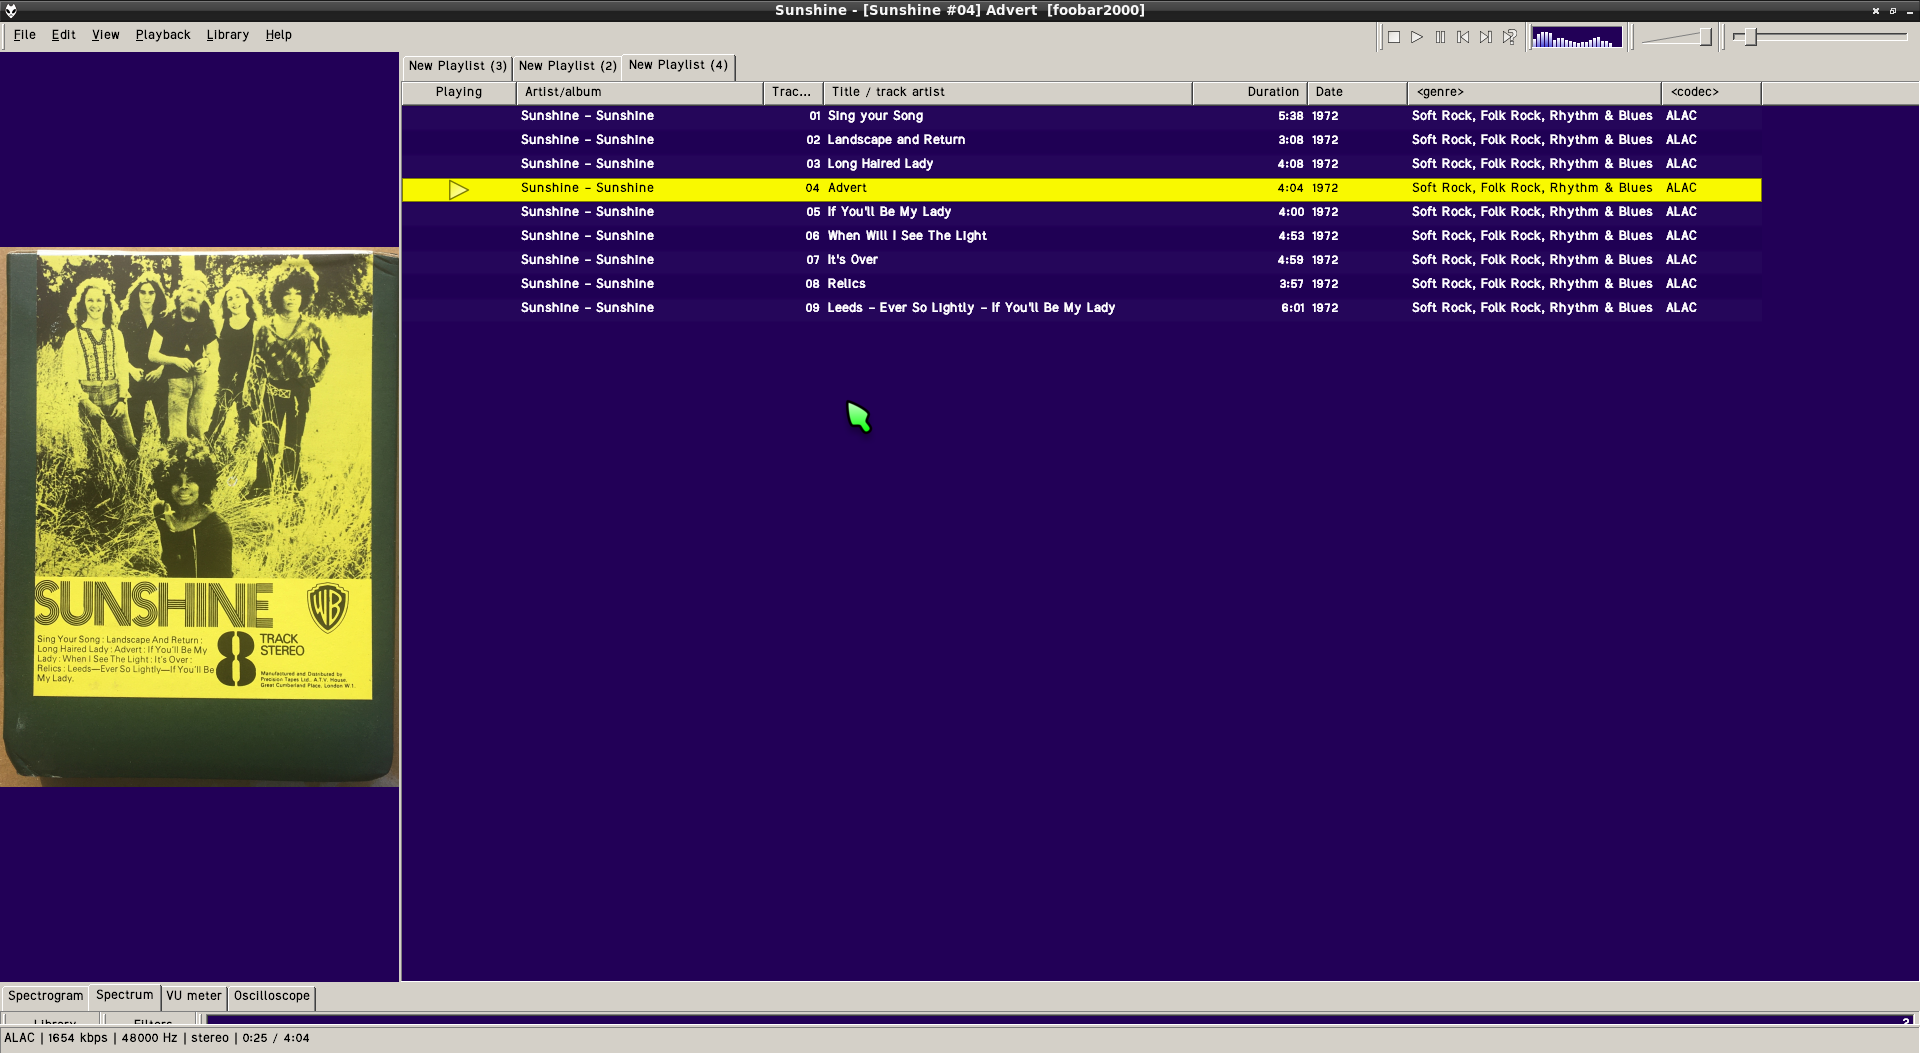Open the Library menu
Viewport: 1920px width, 1054px height.
228,35
